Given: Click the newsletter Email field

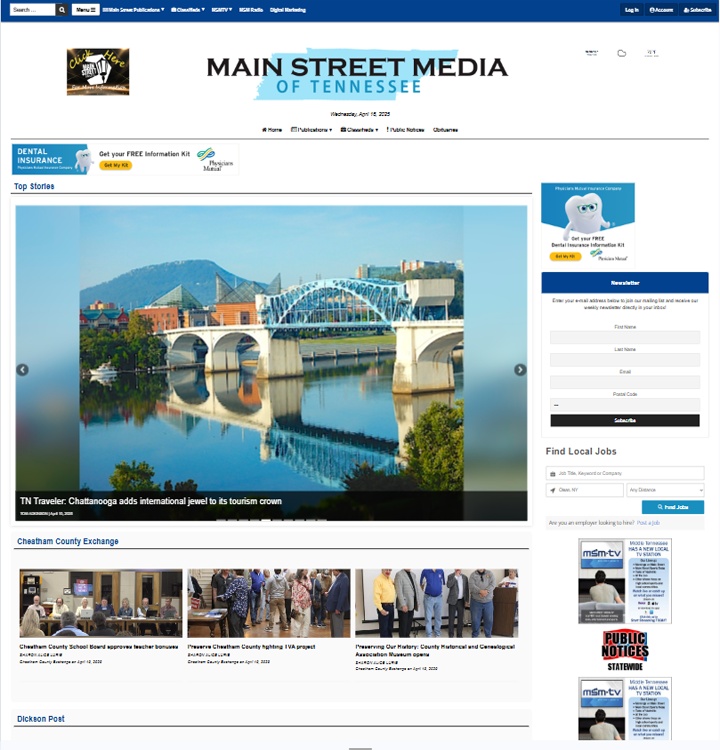Looking at the screenshot, I should click(625, 382).
